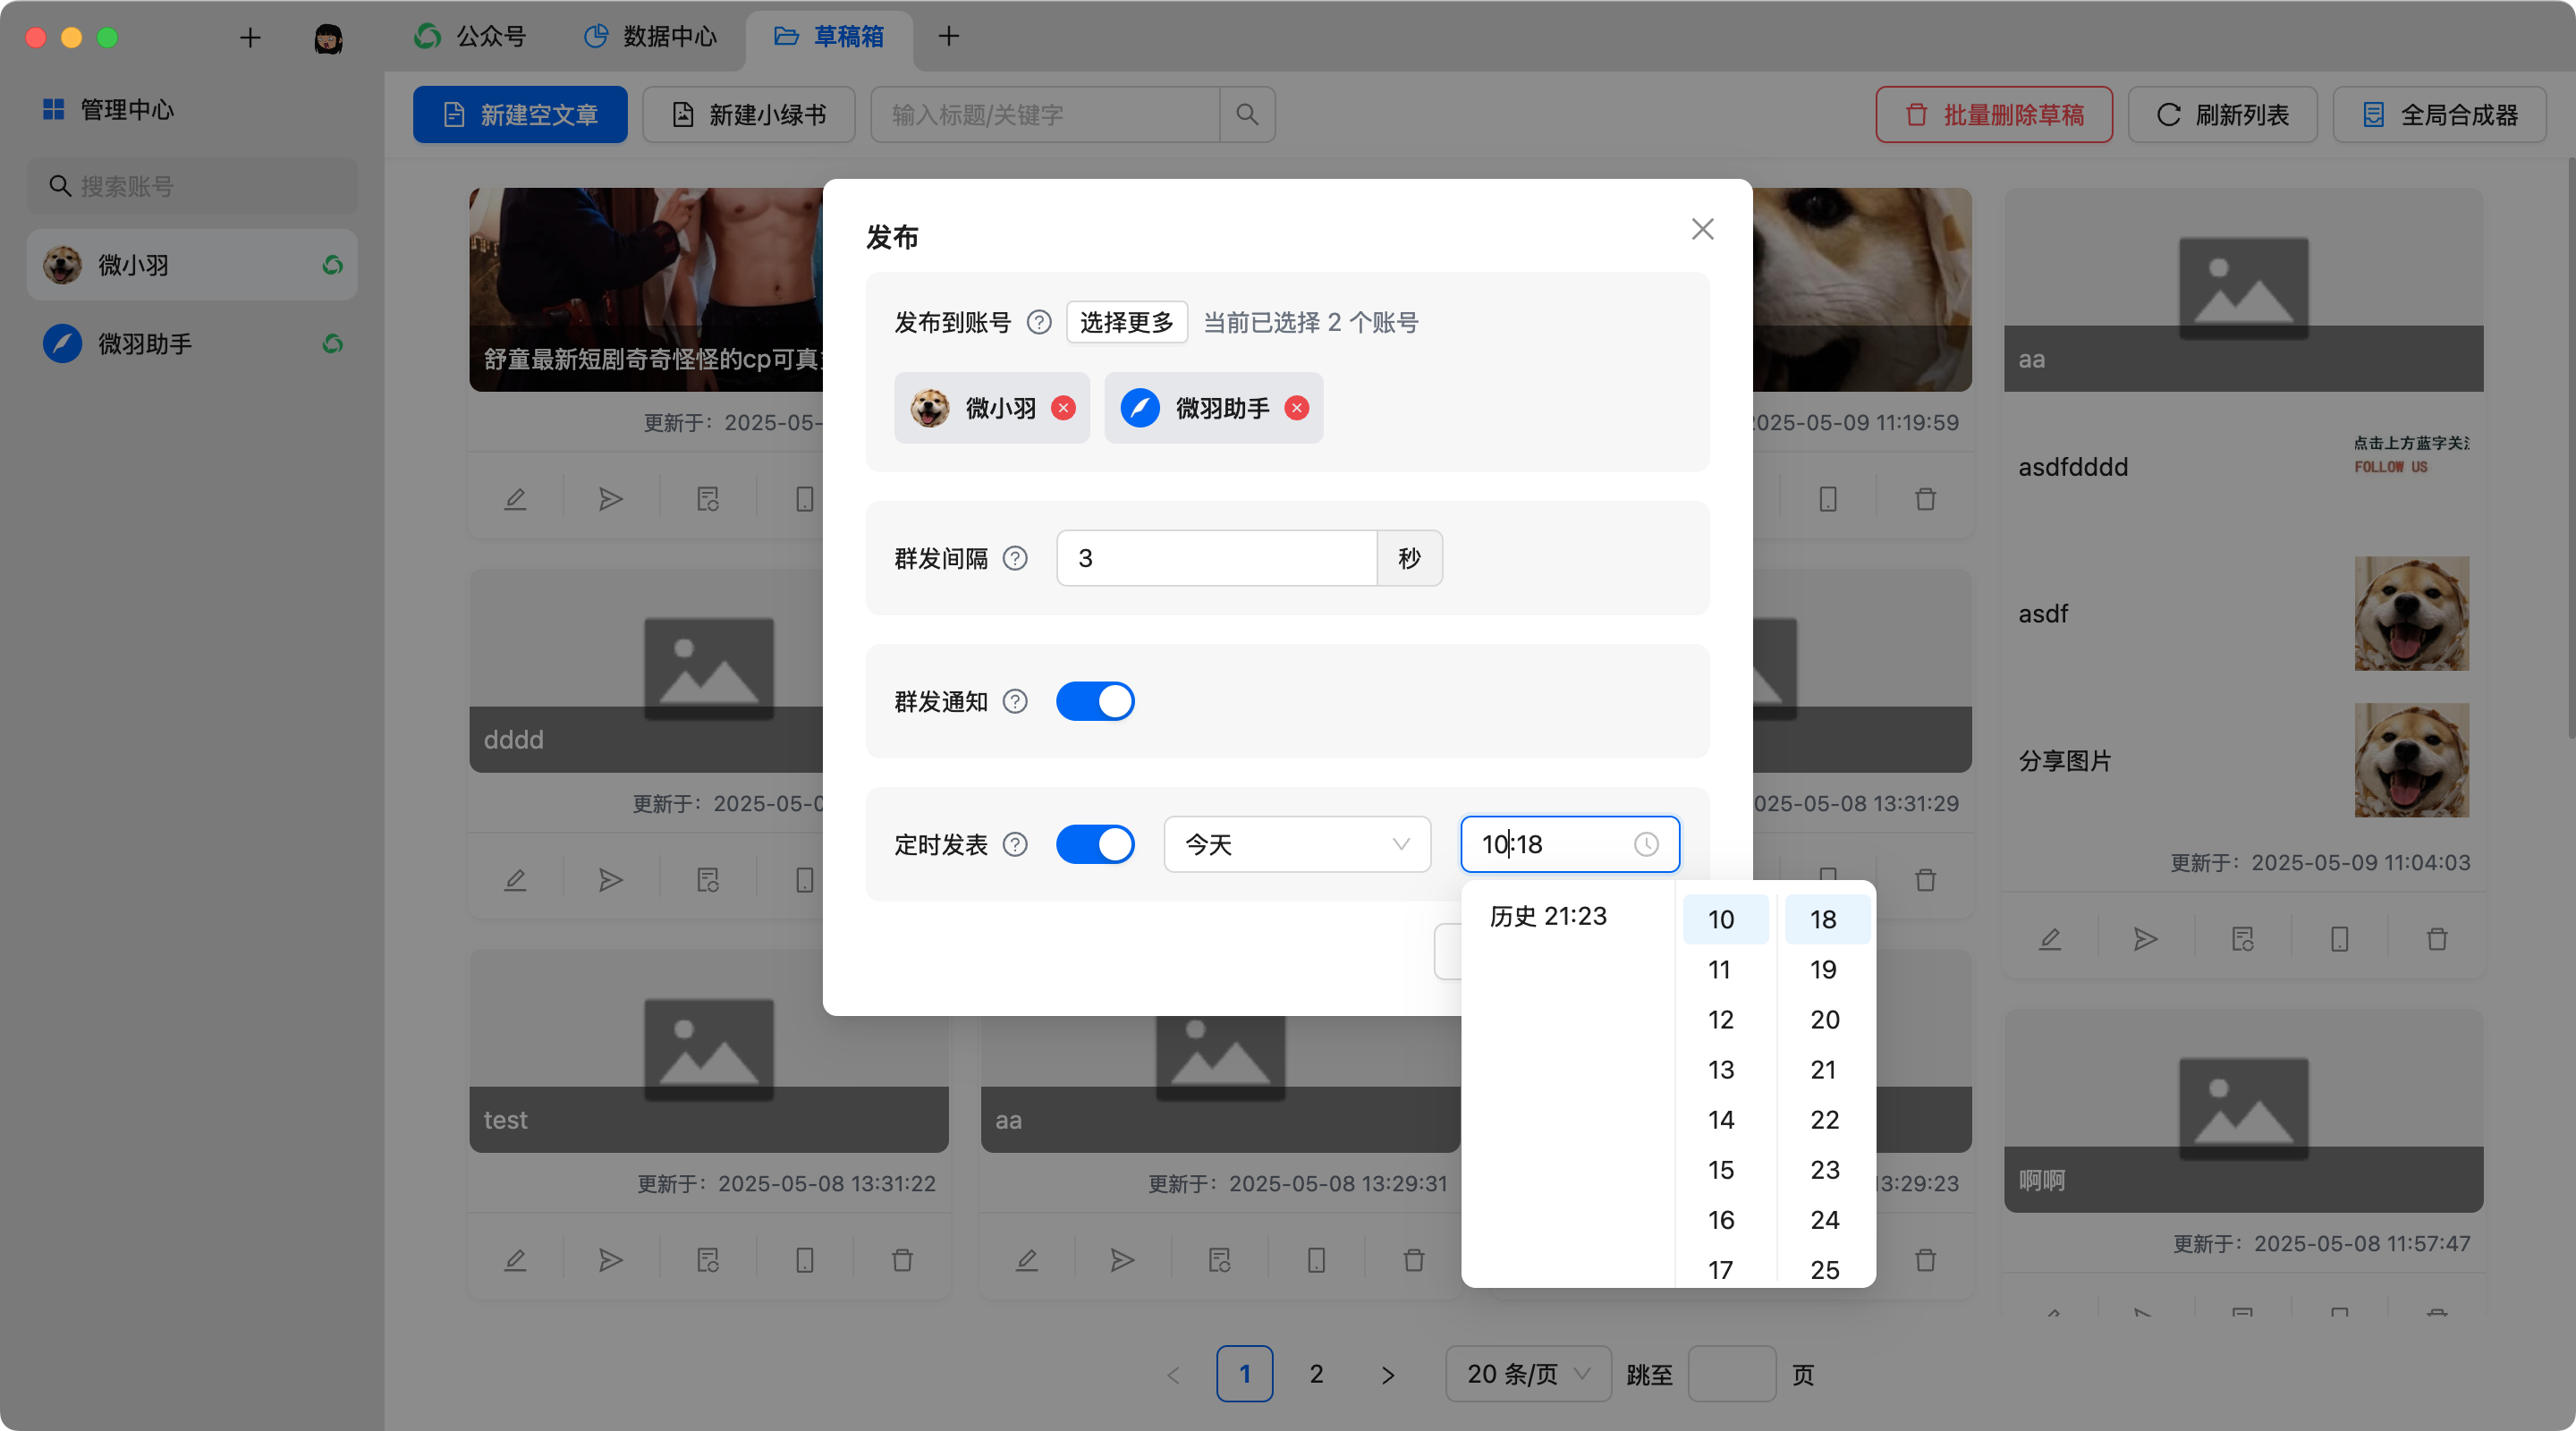The height and width of the screenshot is (1431, 2576).
Task: Show help for 发布到账号
Action: tap(1039, 323)
